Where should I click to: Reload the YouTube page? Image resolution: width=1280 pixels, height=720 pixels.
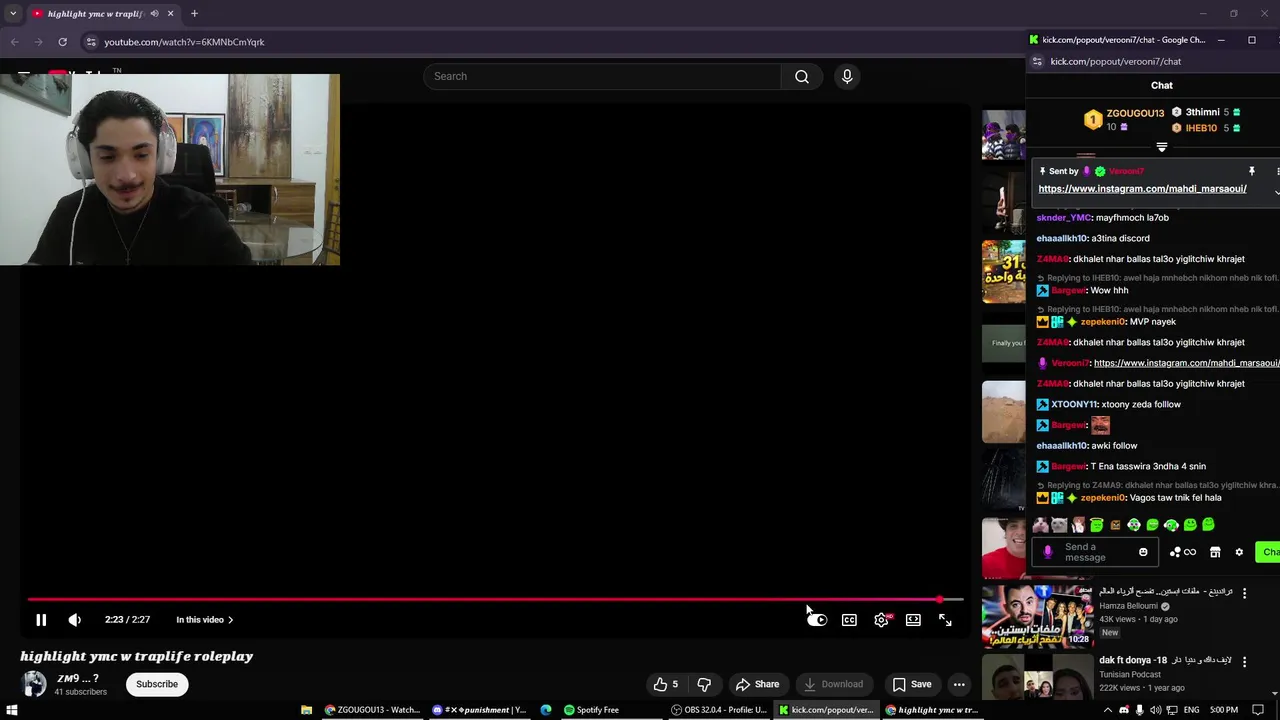pos(62,42)
